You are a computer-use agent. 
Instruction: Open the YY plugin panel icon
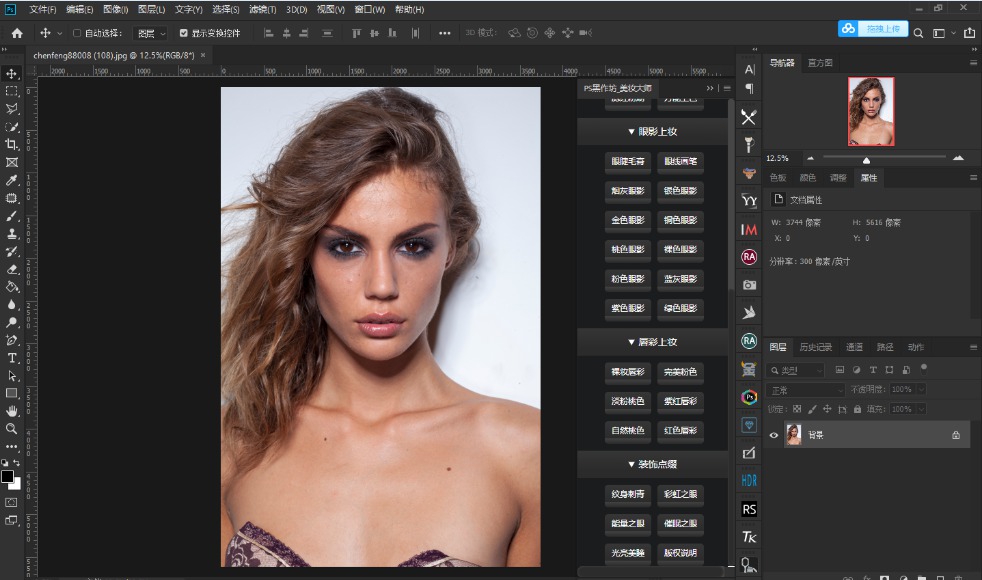pos(749,200)
